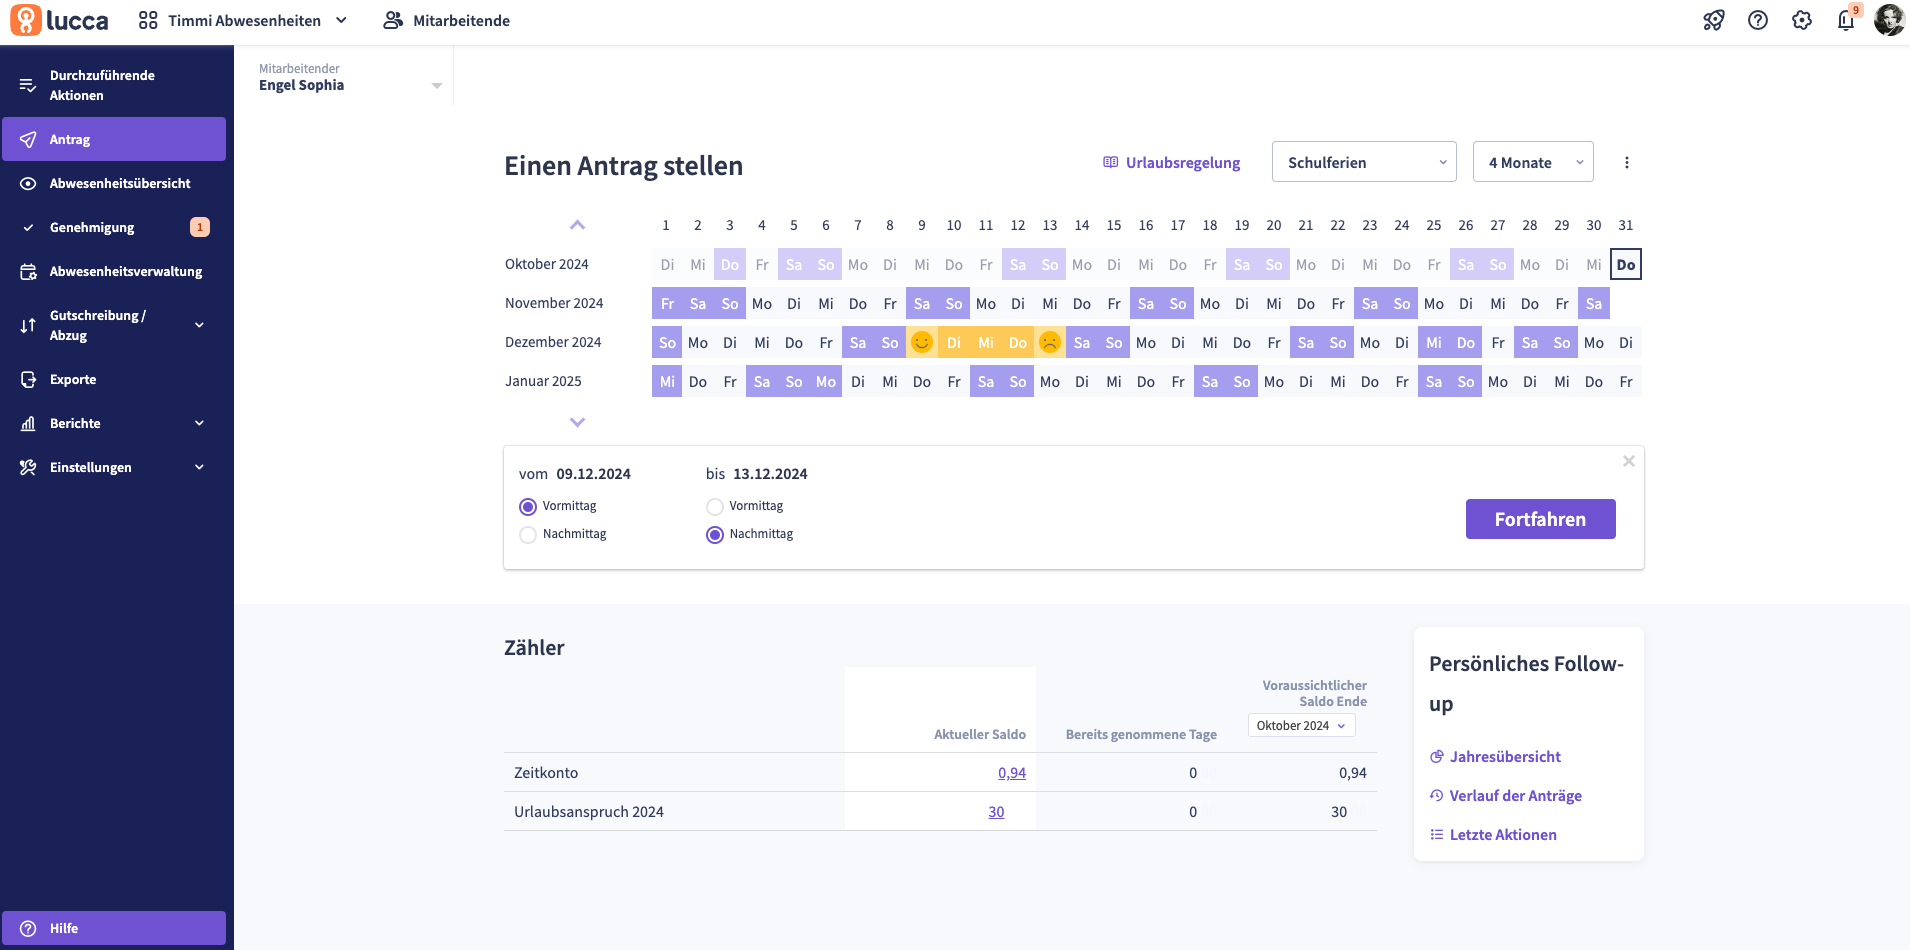
Task: Select Vormittag for the end date
Action: pos(715,507)
